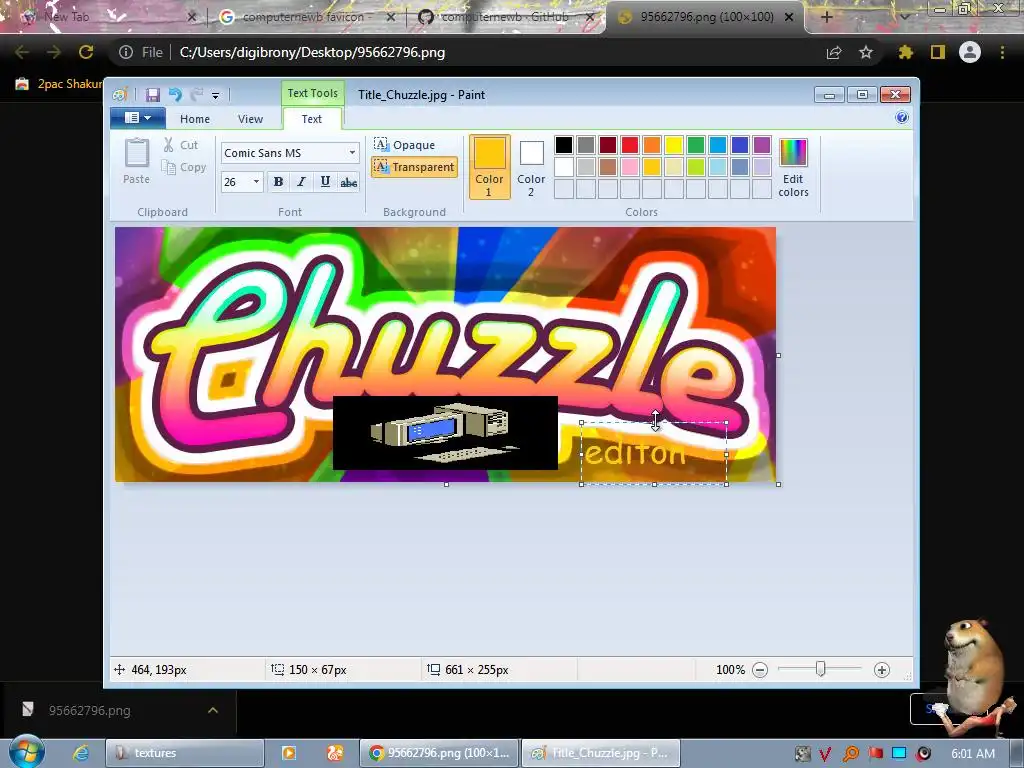
Task: Open the Customize Quick Access Toolbar dropdown
Action: 216,95
